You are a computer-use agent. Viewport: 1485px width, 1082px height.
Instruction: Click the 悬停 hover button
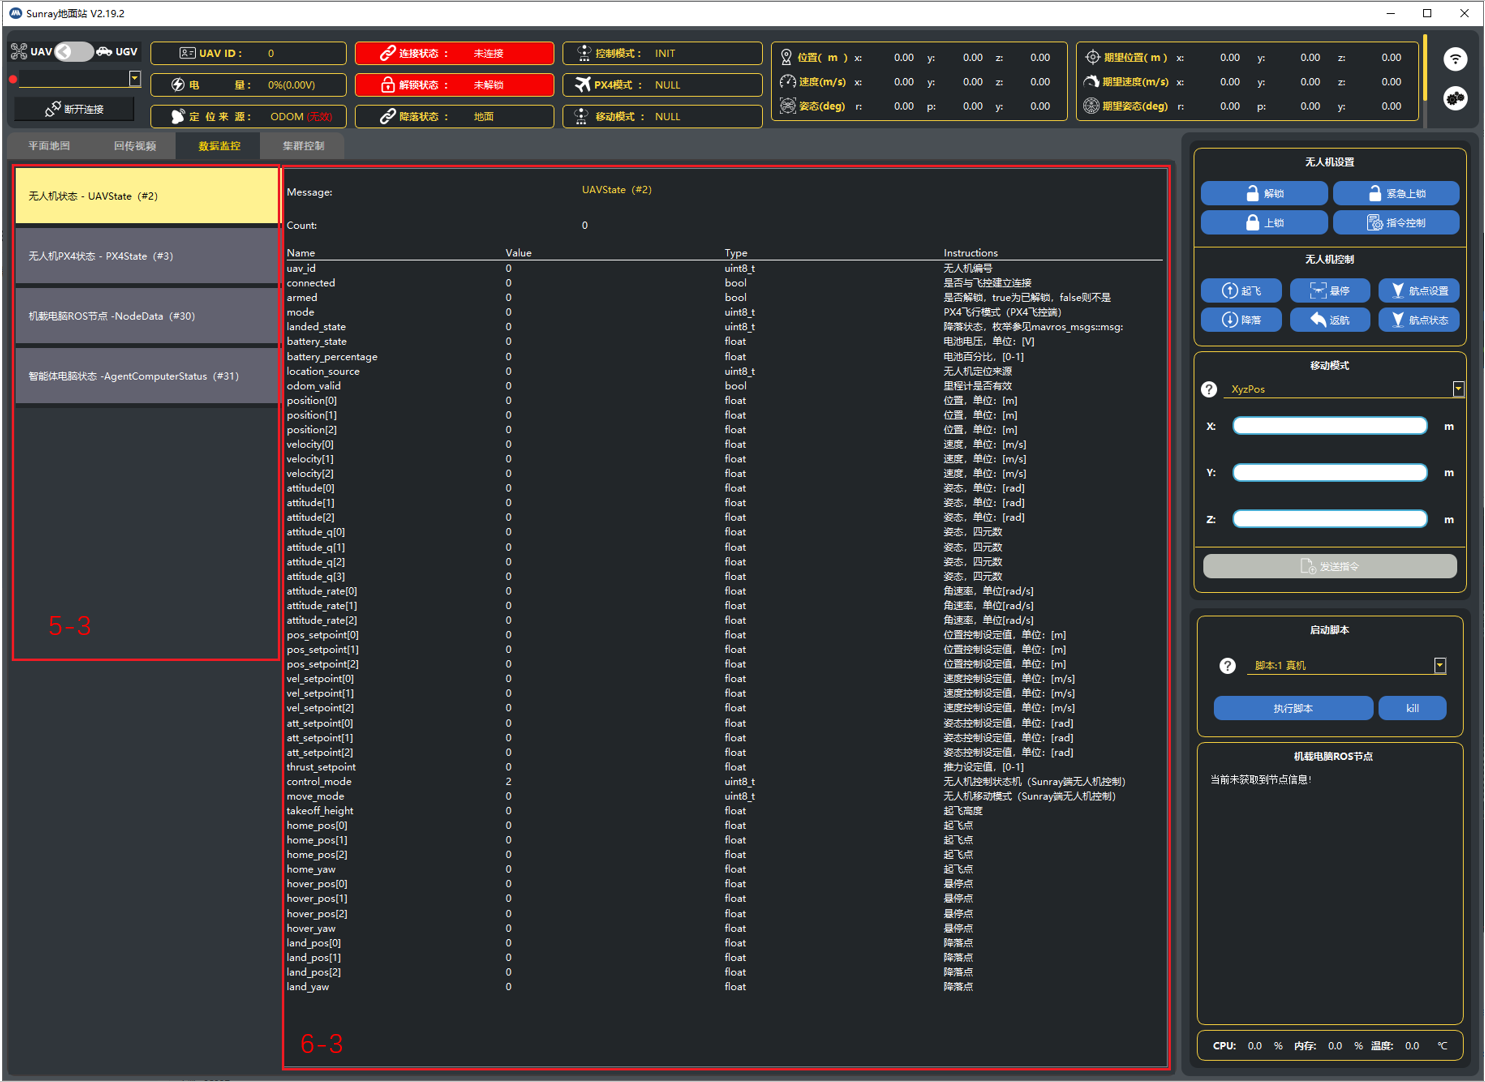pyautogui.click(x=1330, y=291)
